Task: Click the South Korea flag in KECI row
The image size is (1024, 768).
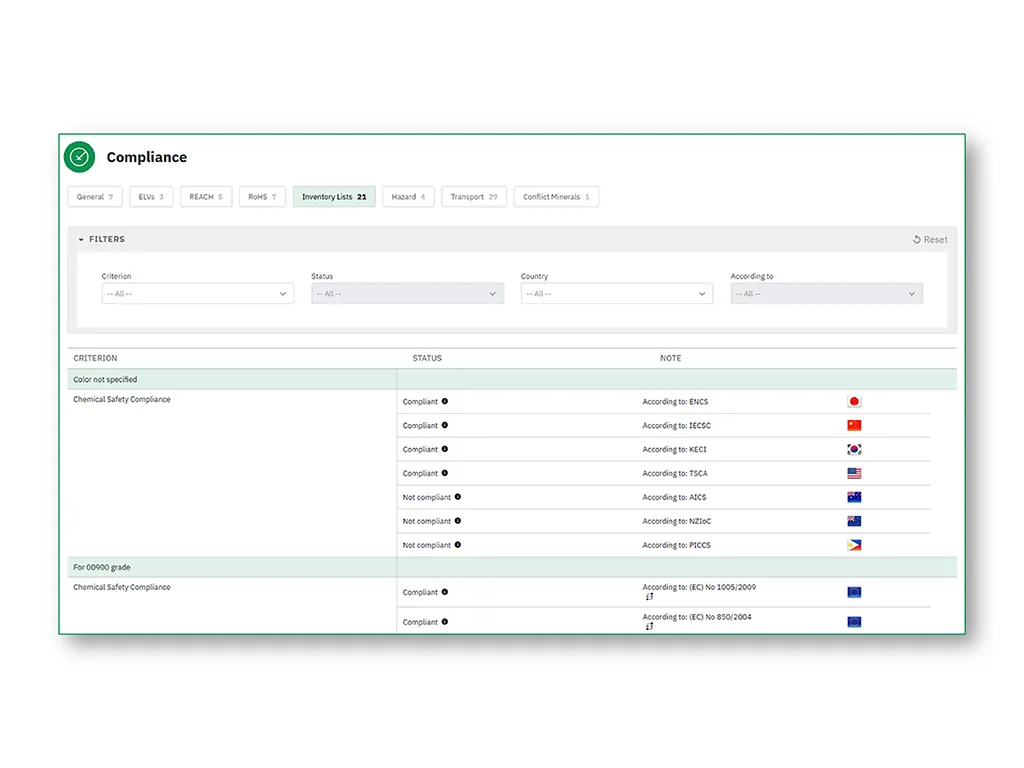Action: pos(854,449)
